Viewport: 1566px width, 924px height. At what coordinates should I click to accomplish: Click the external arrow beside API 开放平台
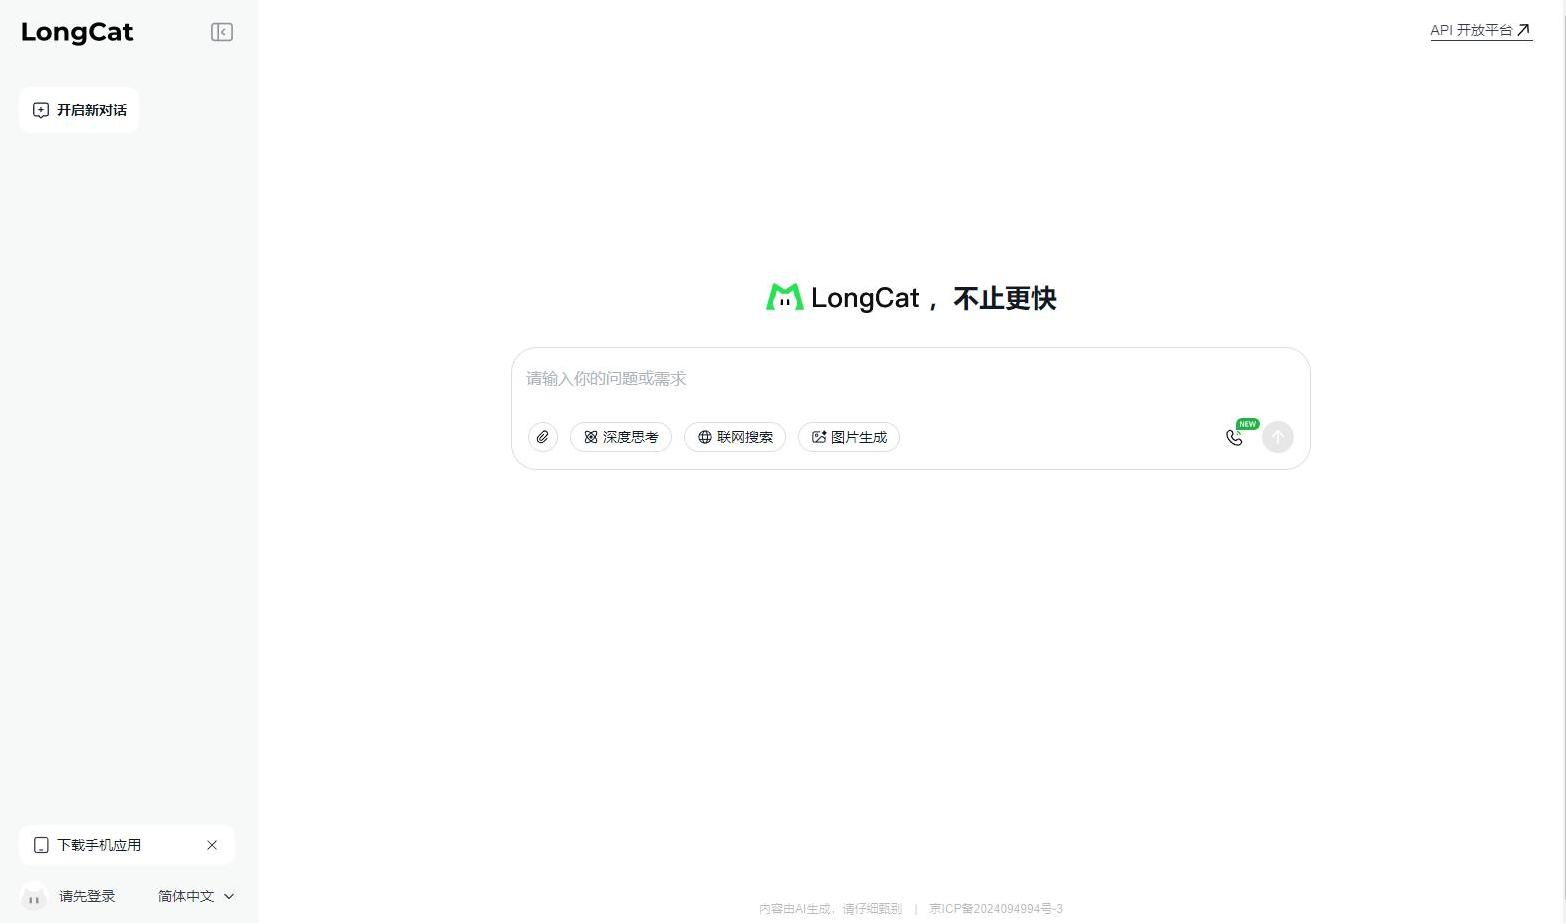click(1524, 30)
